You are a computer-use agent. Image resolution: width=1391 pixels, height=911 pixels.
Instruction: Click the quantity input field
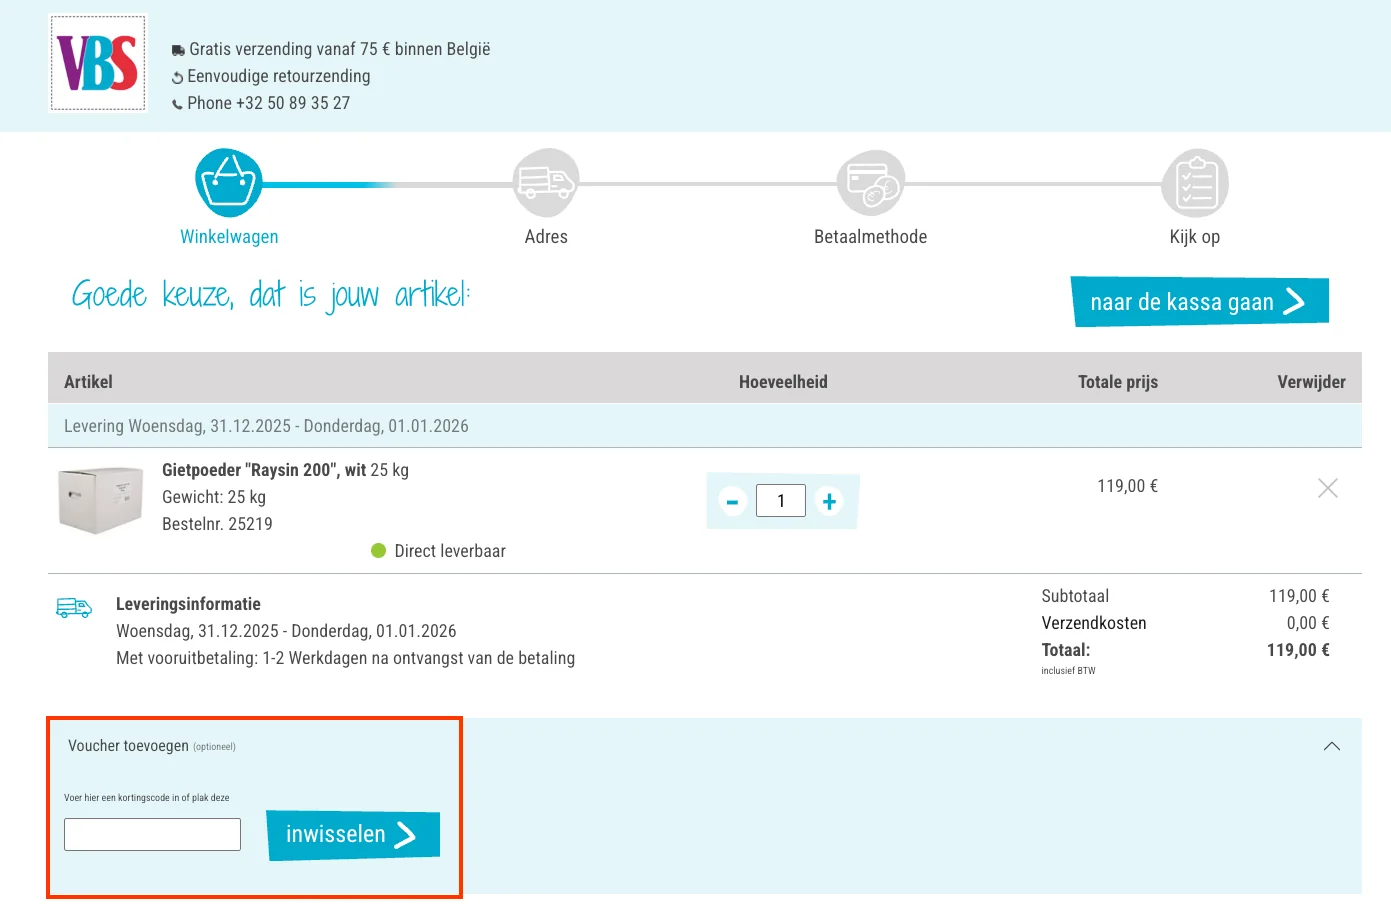(x=780, y=501)
